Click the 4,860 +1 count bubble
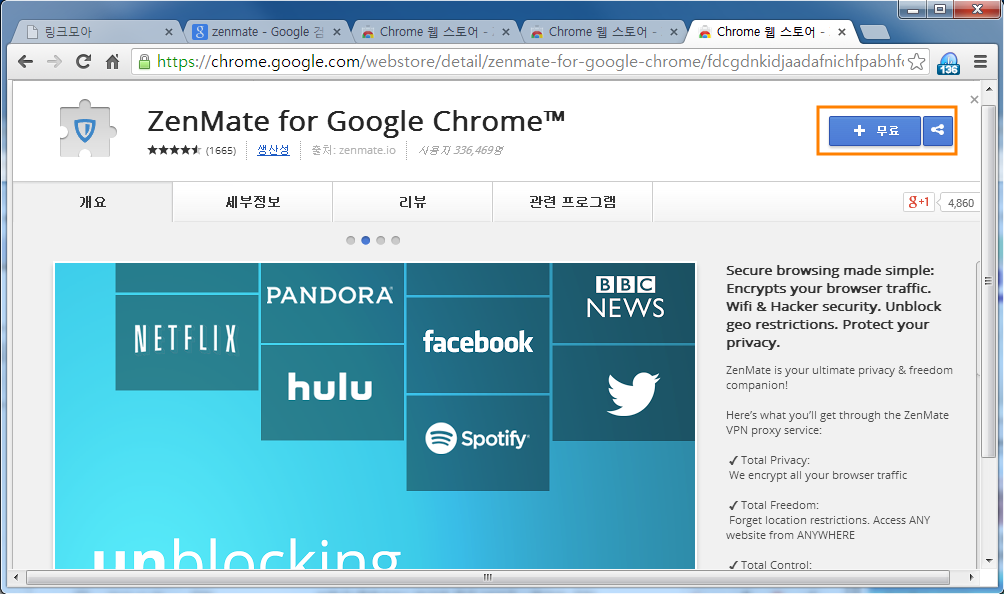 (x=960, y=203)
